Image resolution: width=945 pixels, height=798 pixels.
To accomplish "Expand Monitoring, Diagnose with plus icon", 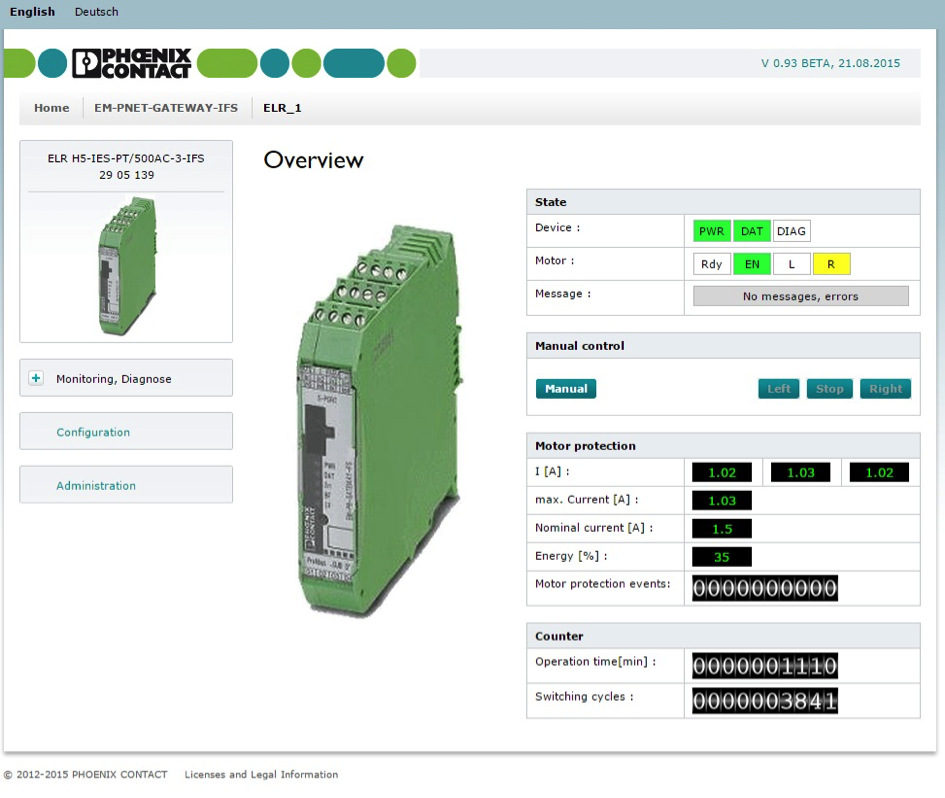I will [x=37, y=379].
